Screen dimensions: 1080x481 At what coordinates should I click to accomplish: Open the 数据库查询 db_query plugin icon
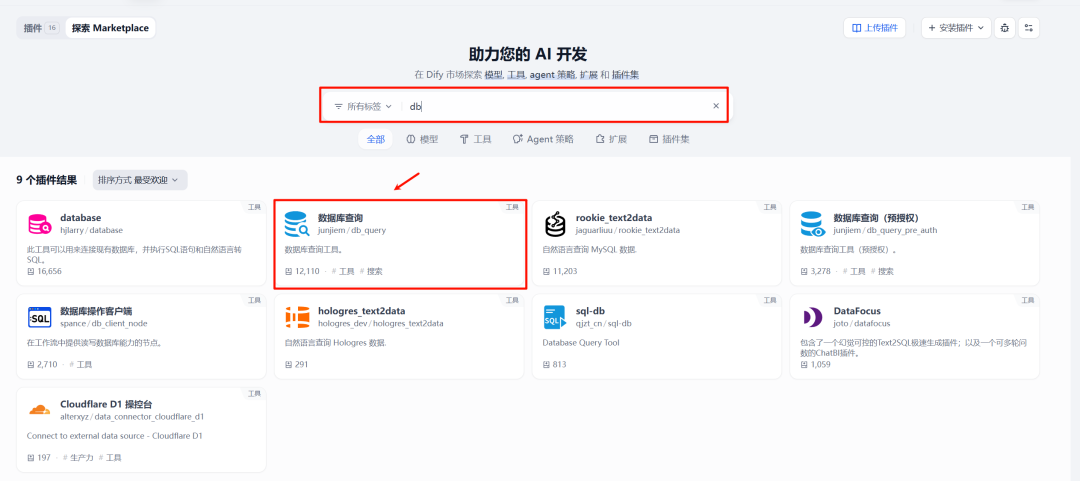(x=297, y=224)
